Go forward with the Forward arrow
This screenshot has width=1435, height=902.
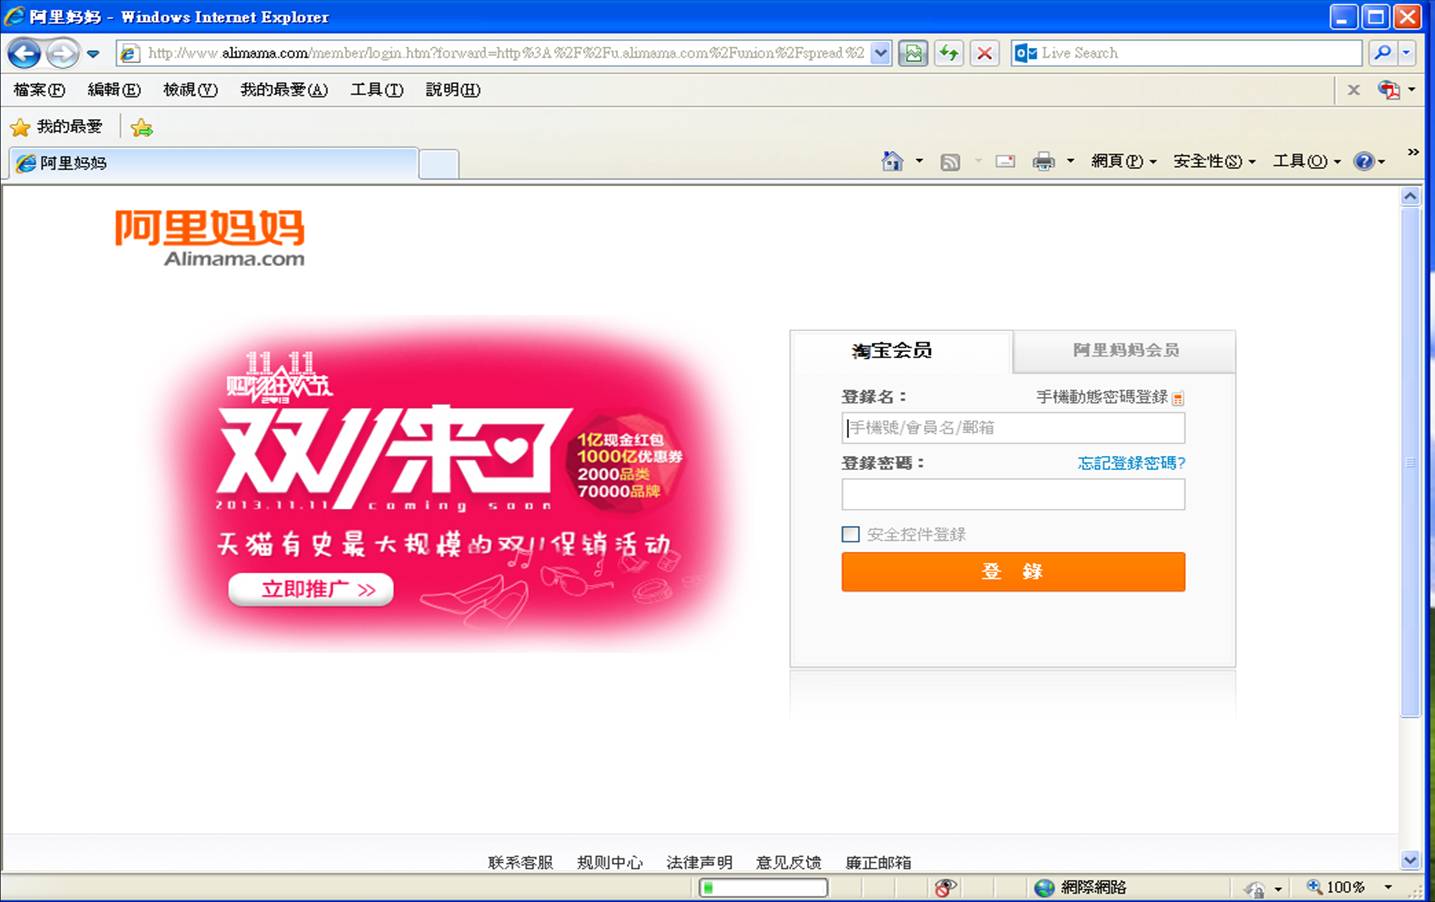pos(62,53)
